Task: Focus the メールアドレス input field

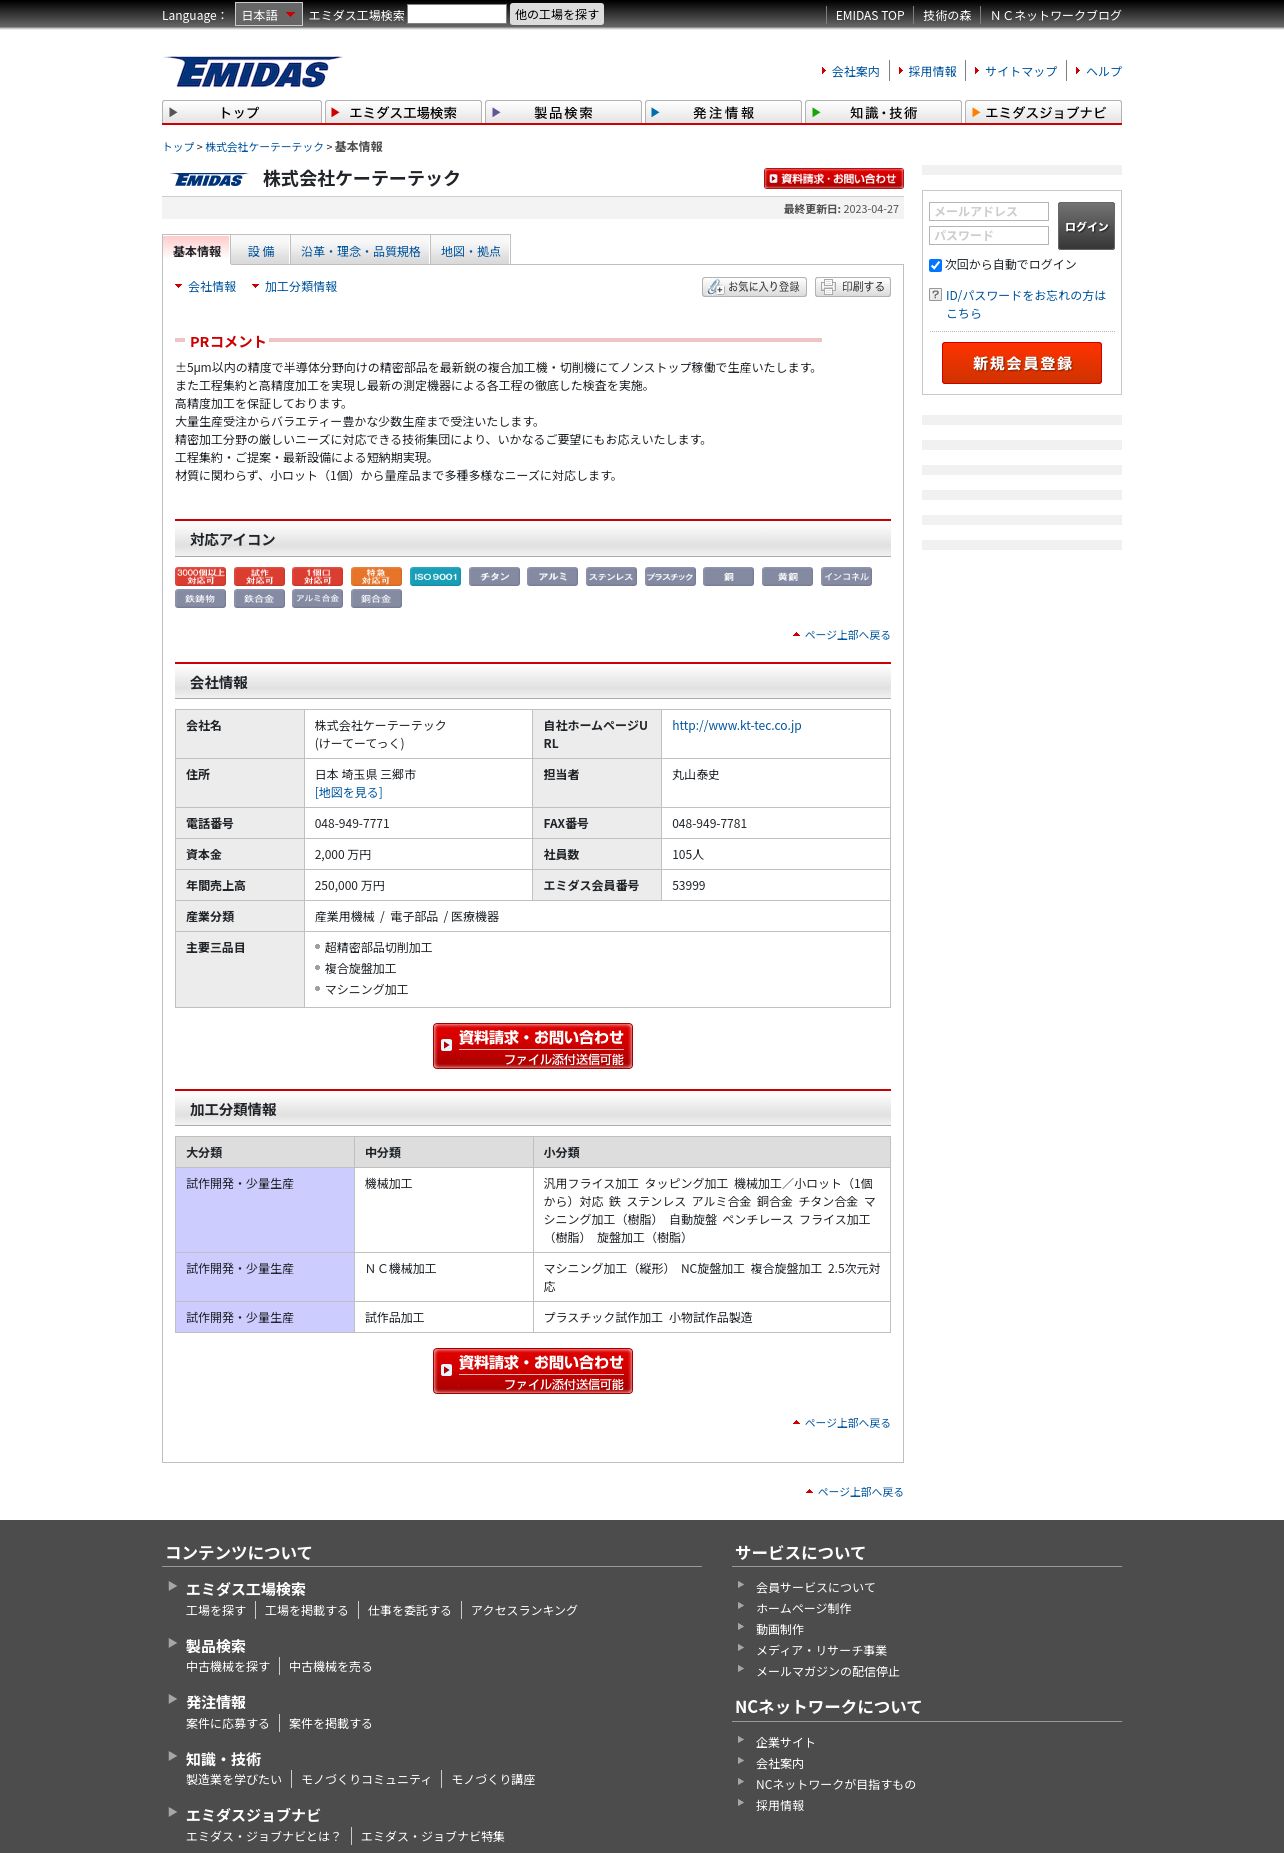Action: coord(989,212)
